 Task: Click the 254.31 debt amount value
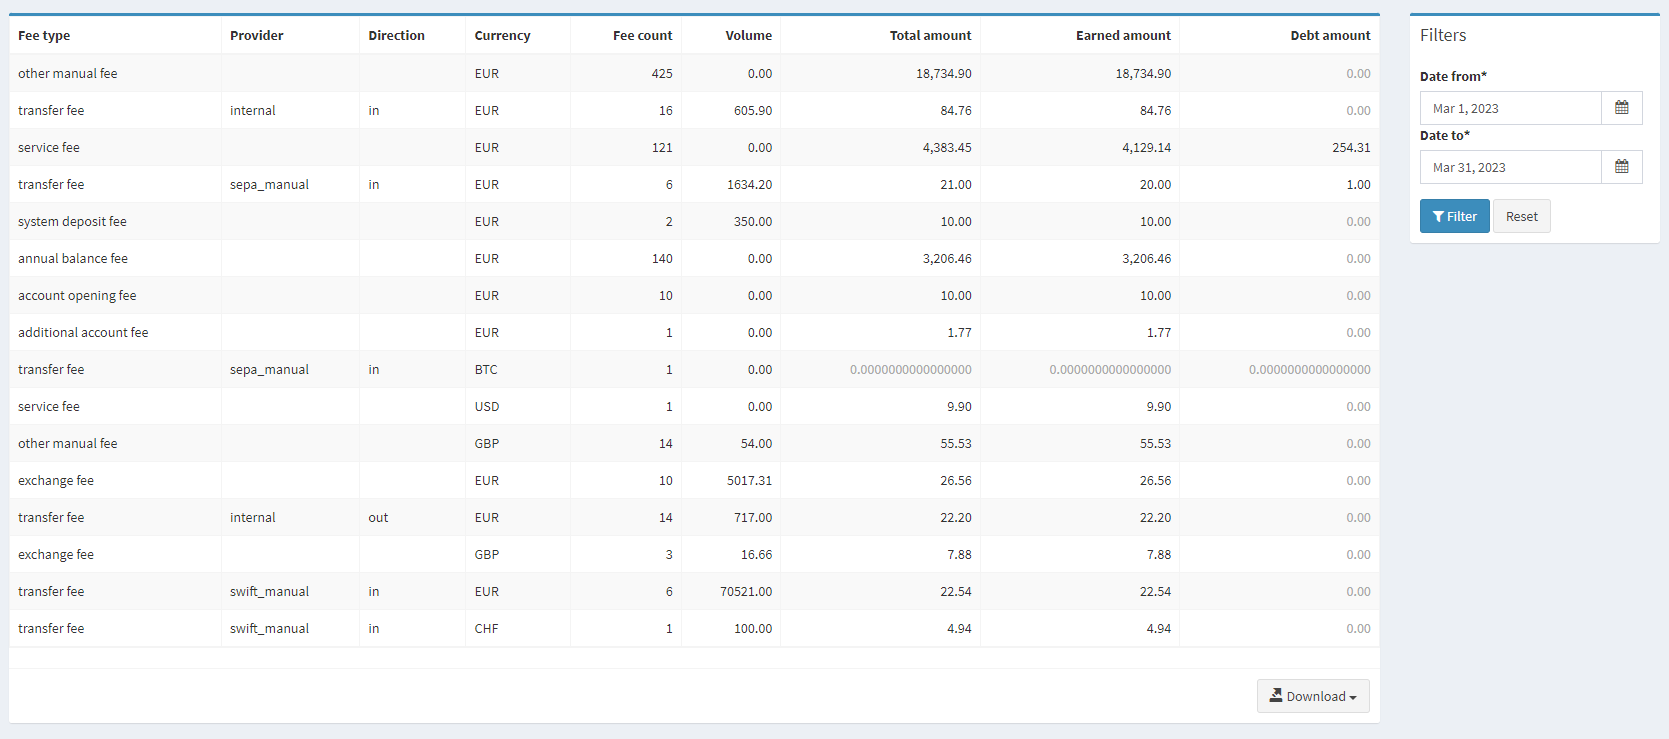[1351, 147]
